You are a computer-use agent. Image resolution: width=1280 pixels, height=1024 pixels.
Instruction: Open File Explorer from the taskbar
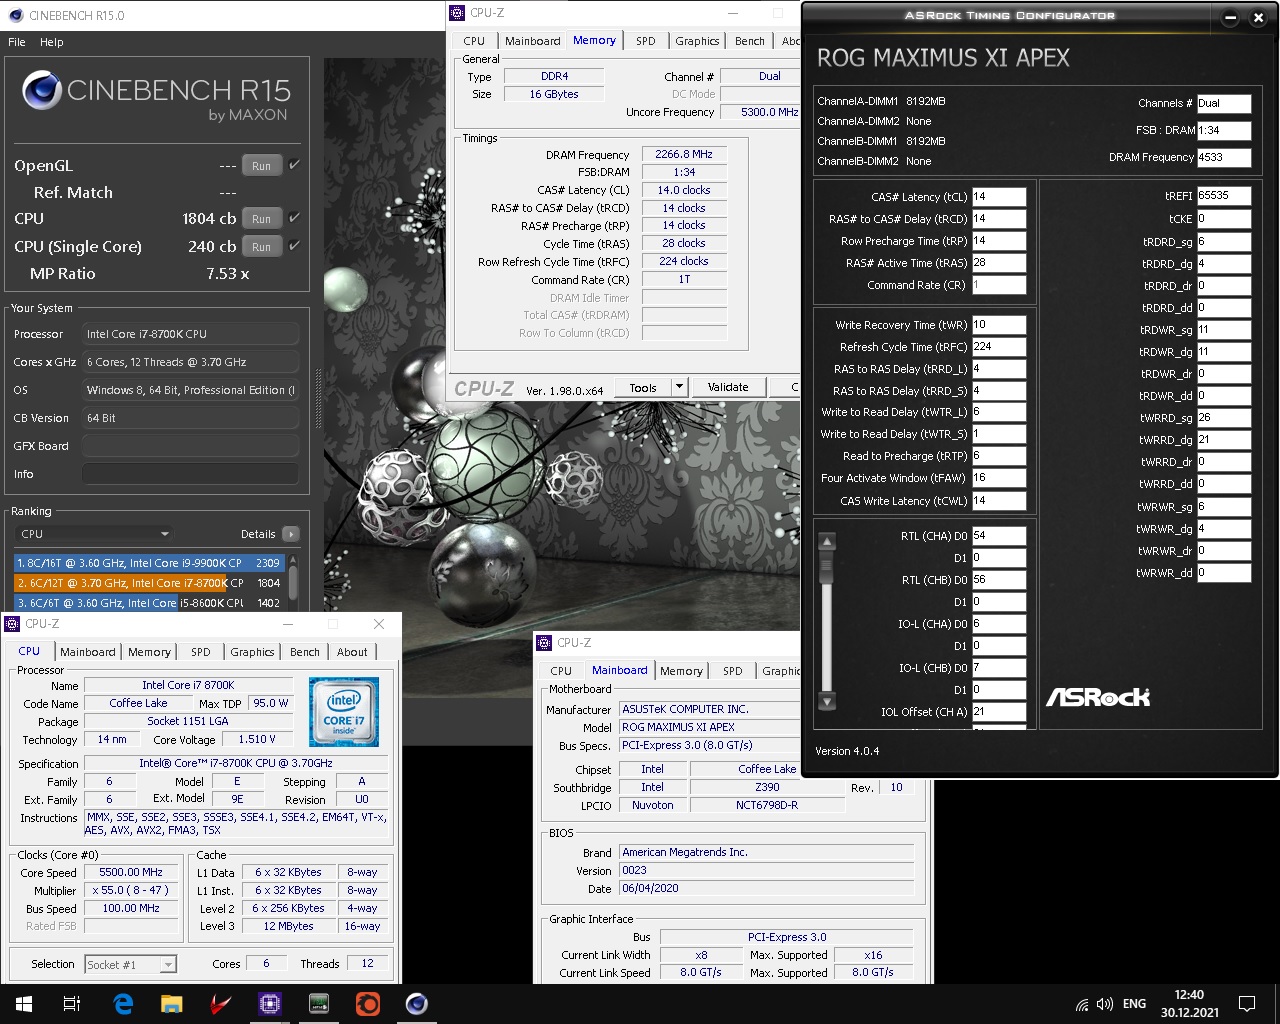[x=172, y=1004]
